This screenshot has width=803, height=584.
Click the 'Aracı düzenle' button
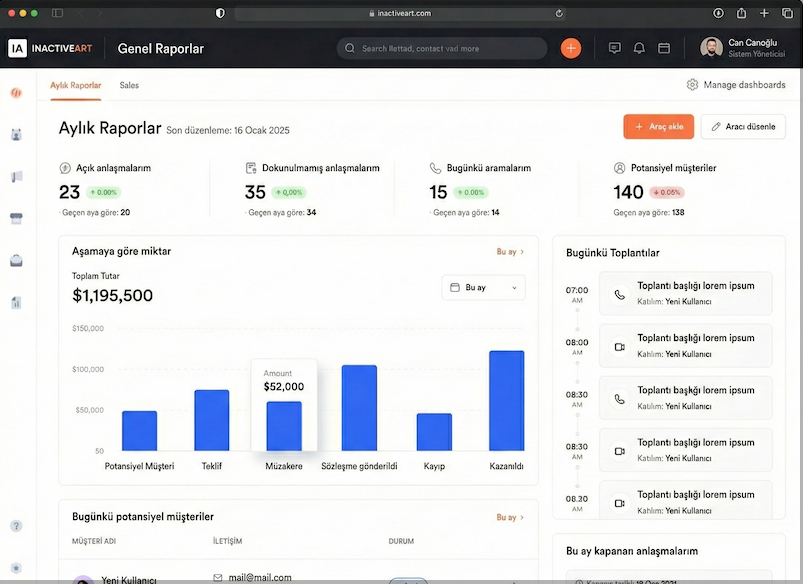(x=744, y=126)
